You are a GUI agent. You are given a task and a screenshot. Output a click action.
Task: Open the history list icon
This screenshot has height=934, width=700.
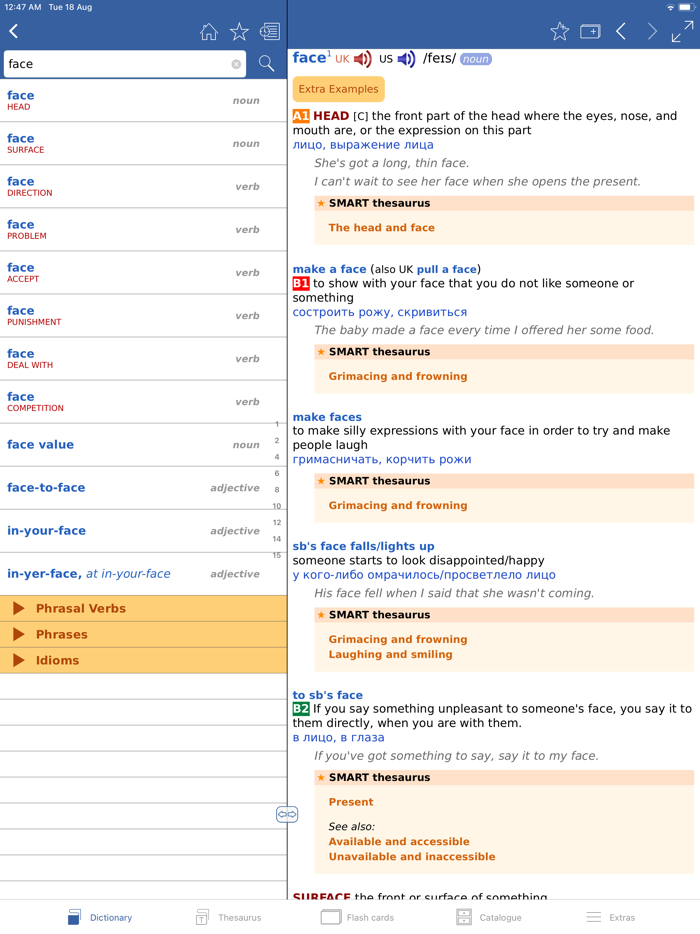coord(270,32)
